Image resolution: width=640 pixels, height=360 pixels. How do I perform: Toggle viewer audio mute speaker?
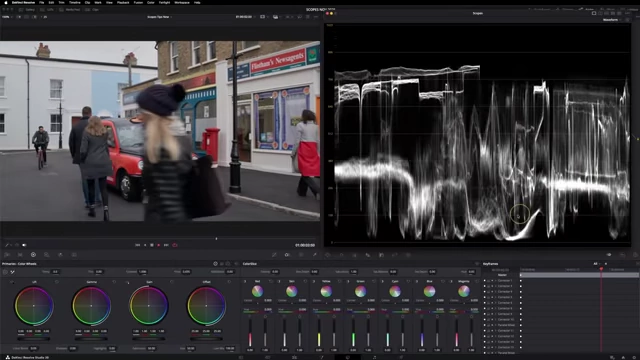24,245
